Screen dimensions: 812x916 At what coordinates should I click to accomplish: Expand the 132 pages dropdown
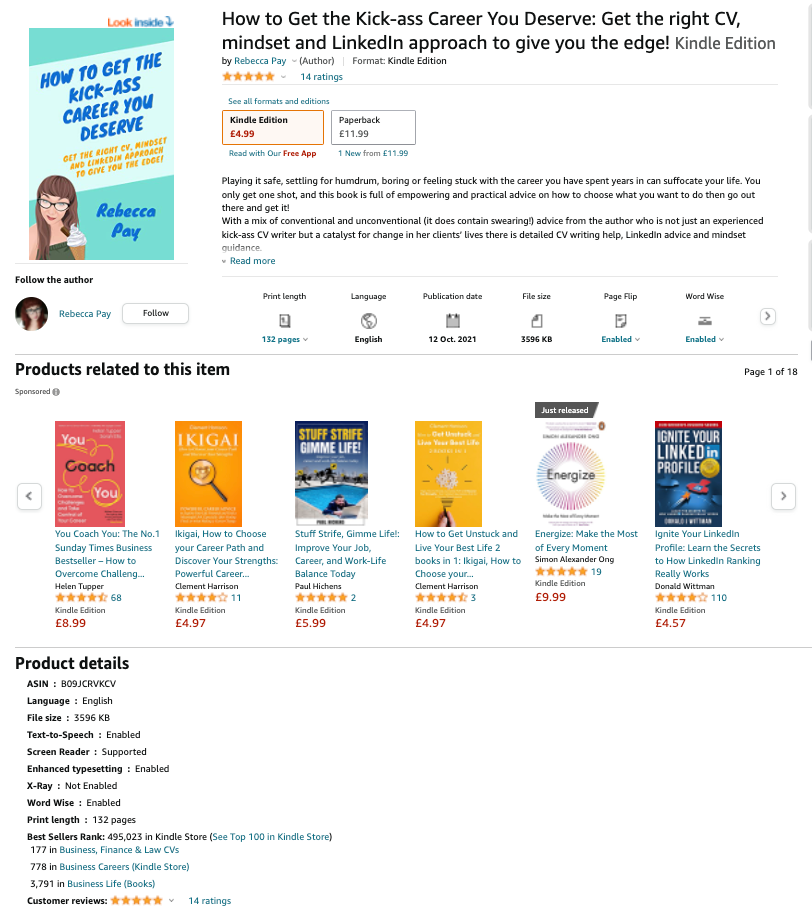click(284, 339)
